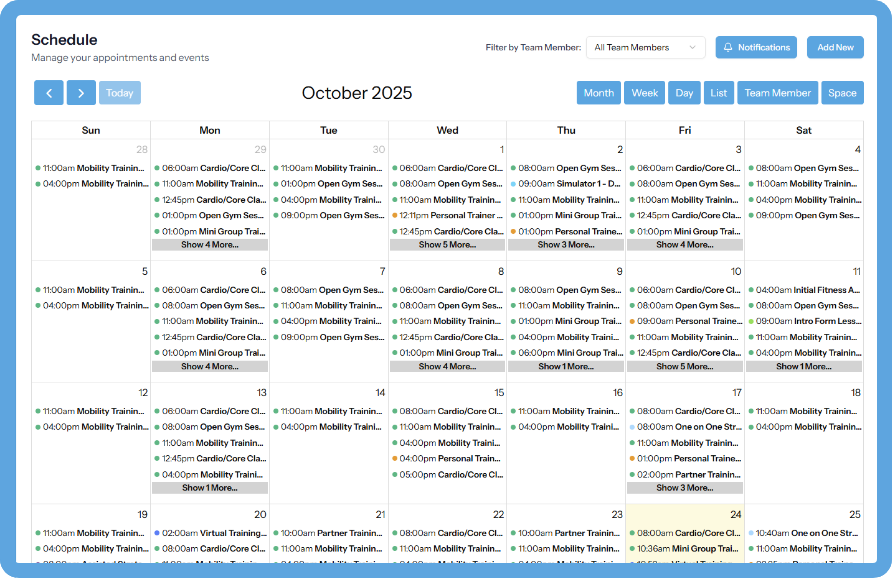Expand Show 3 More on October 2
The image size is (892, 578).
pyautogui.click(x=566, y=244)
